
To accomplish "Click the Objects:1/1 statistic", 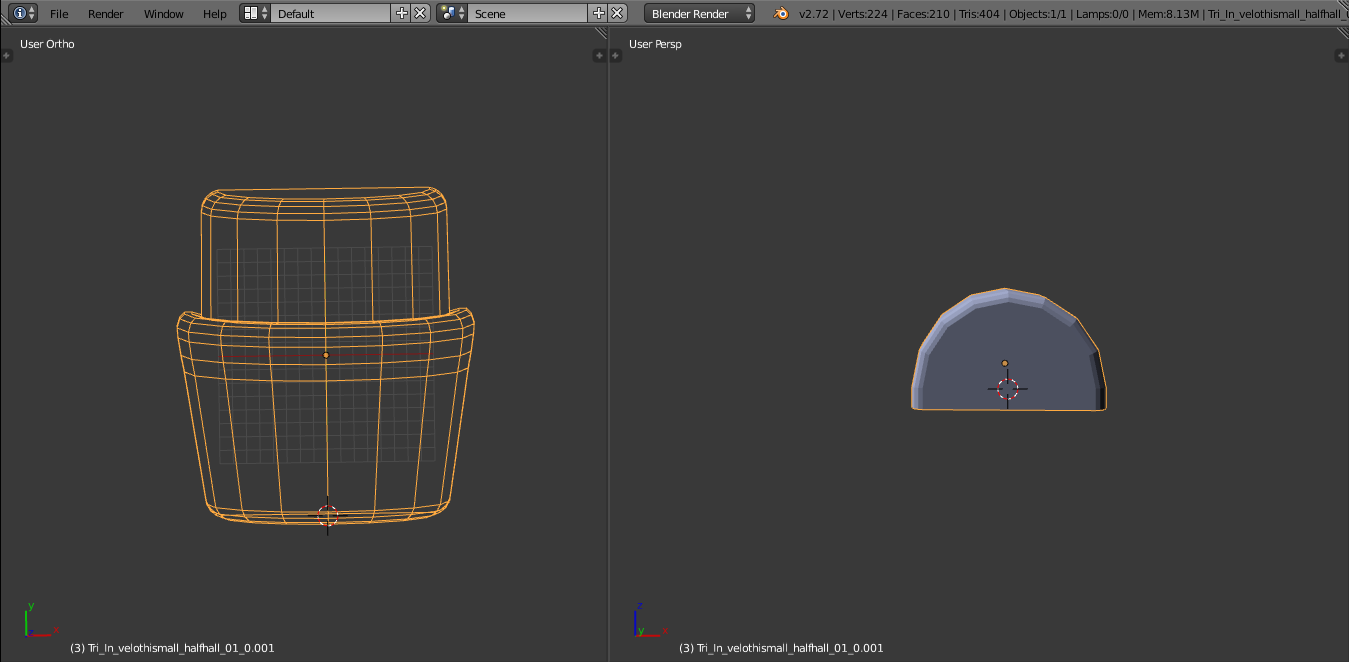I will coord(1040,14).
